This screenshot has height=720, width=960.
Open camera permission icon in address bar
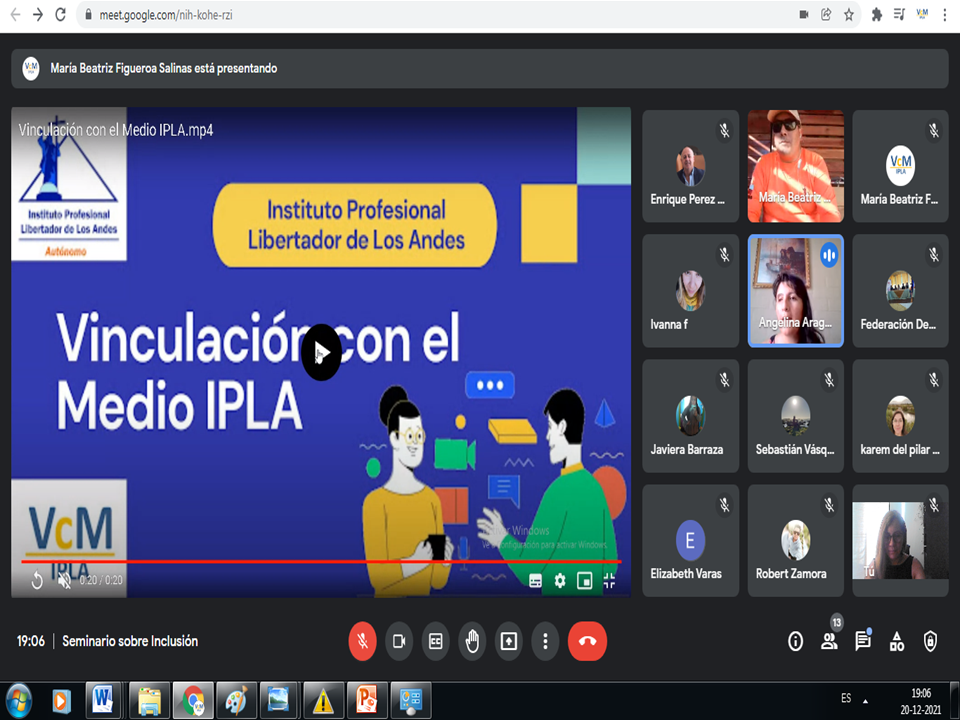pos(804,15)
